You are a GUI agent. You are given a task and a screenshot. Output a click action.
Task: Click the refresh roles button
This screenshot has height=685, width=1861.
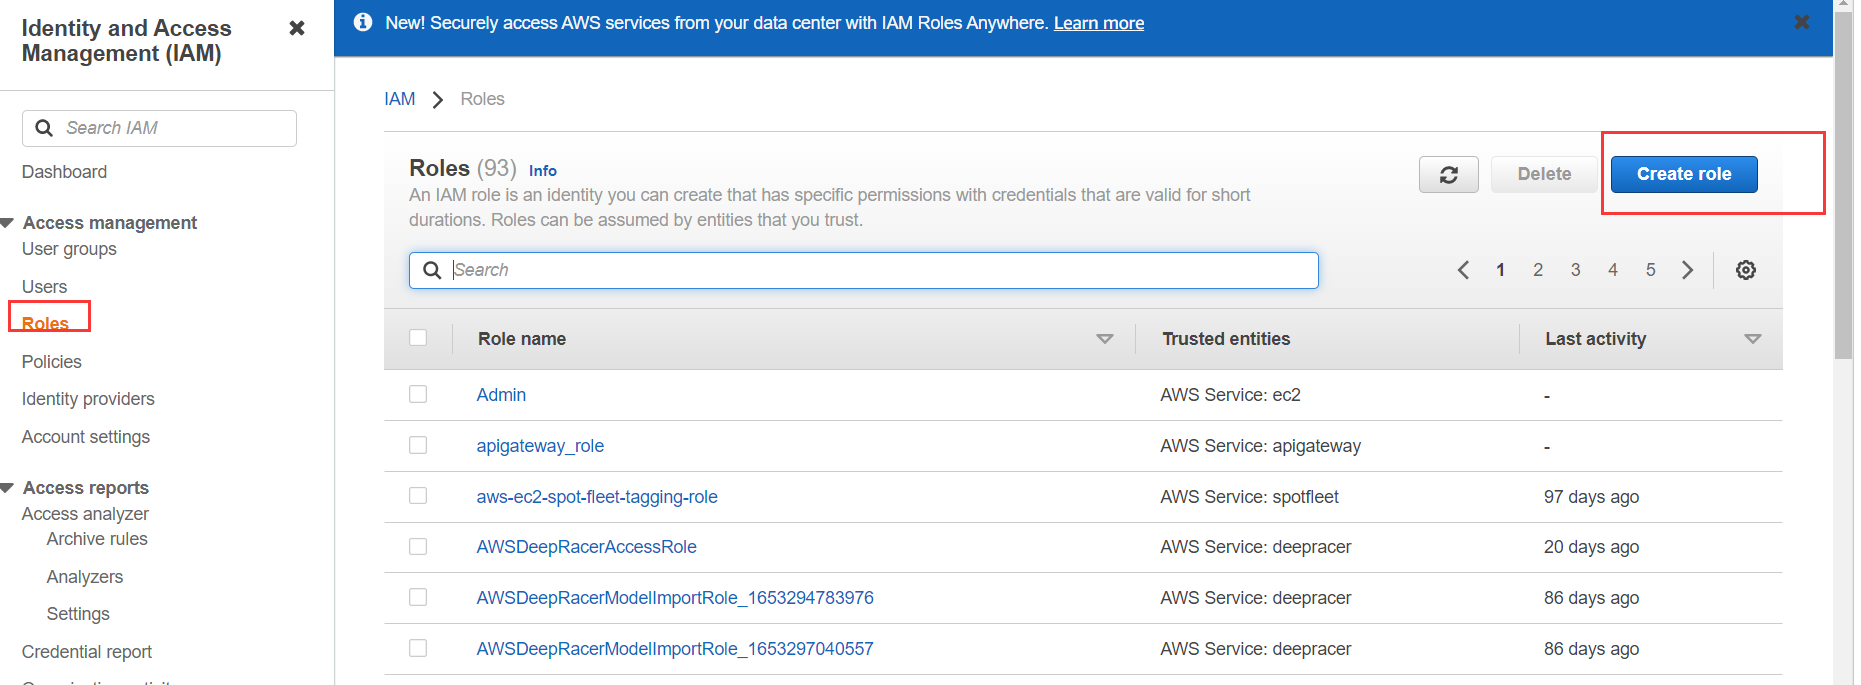(1448, 174)
